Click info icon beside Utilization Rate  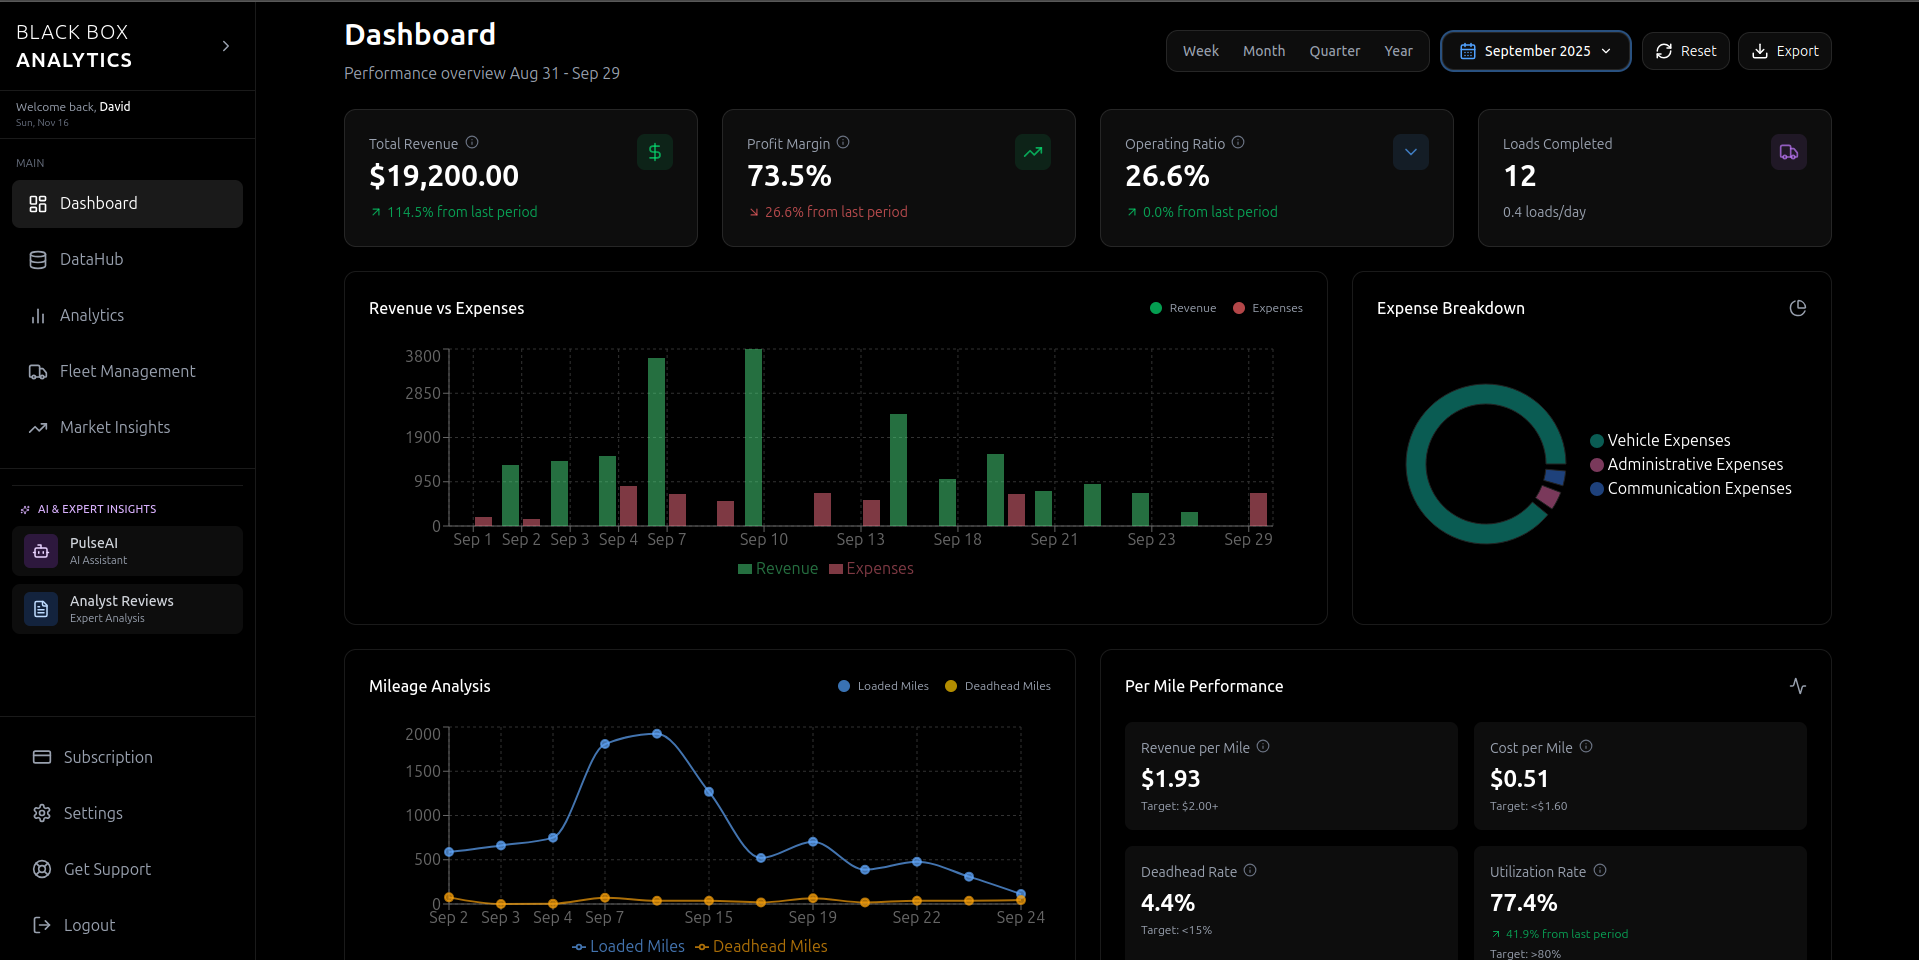tap(1600, 870)
